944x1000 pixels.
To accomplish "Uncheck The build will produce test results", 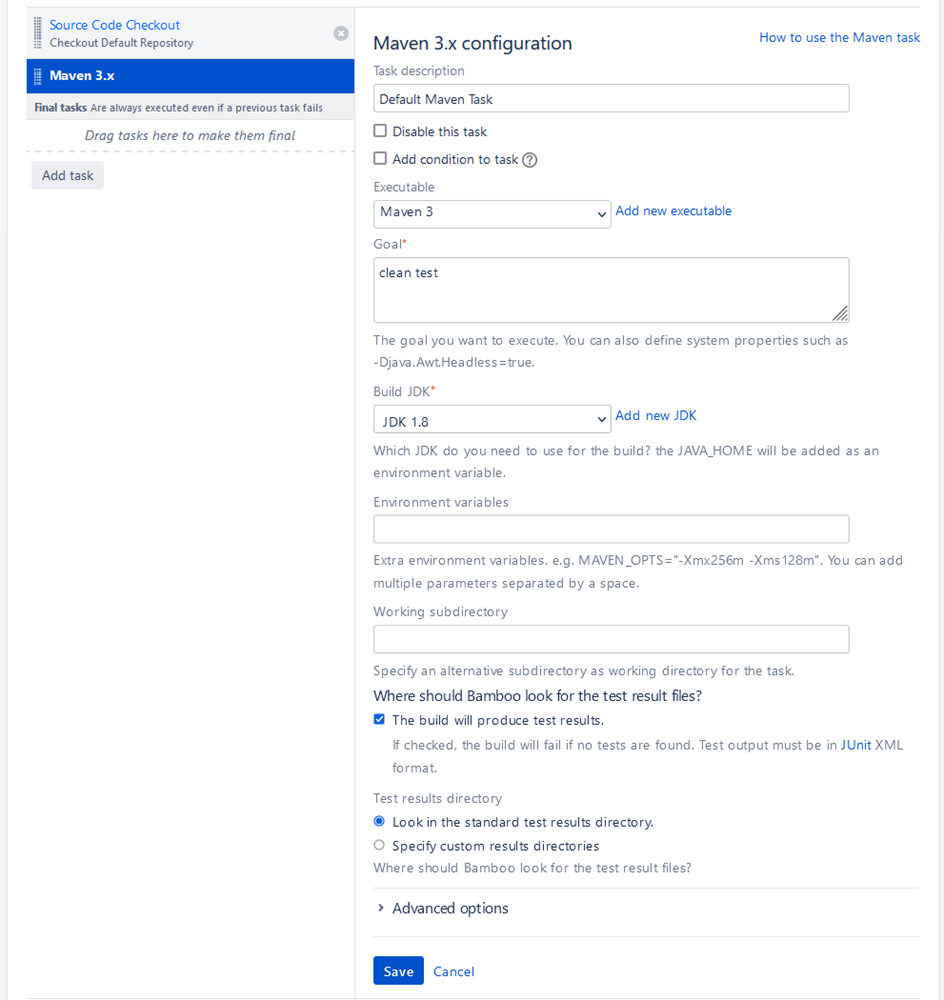I will pyautogui.click(x=379, y=719).
